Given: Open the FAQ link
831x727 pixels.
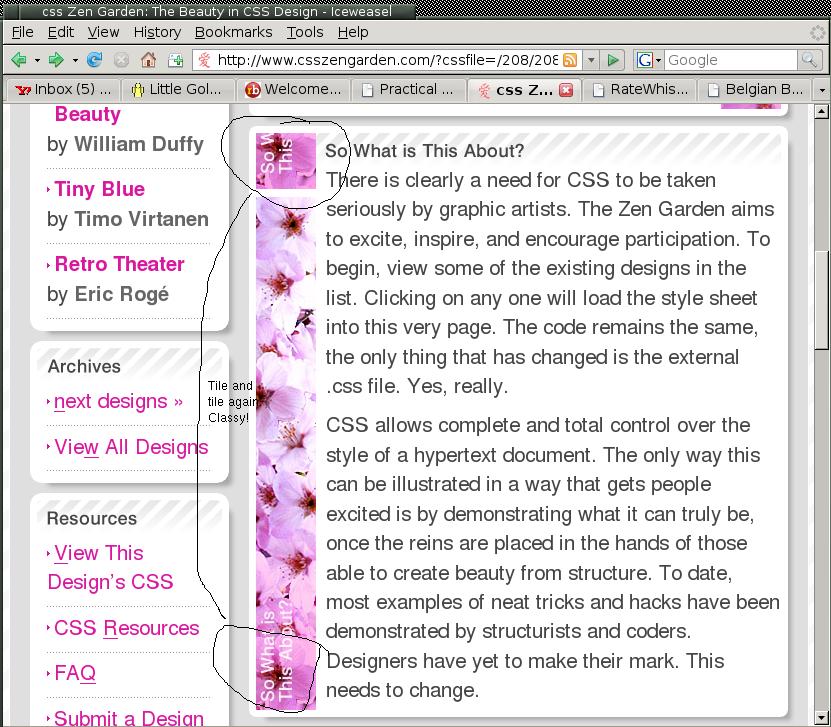Looking at the screenshot, I should coord(75,673).
